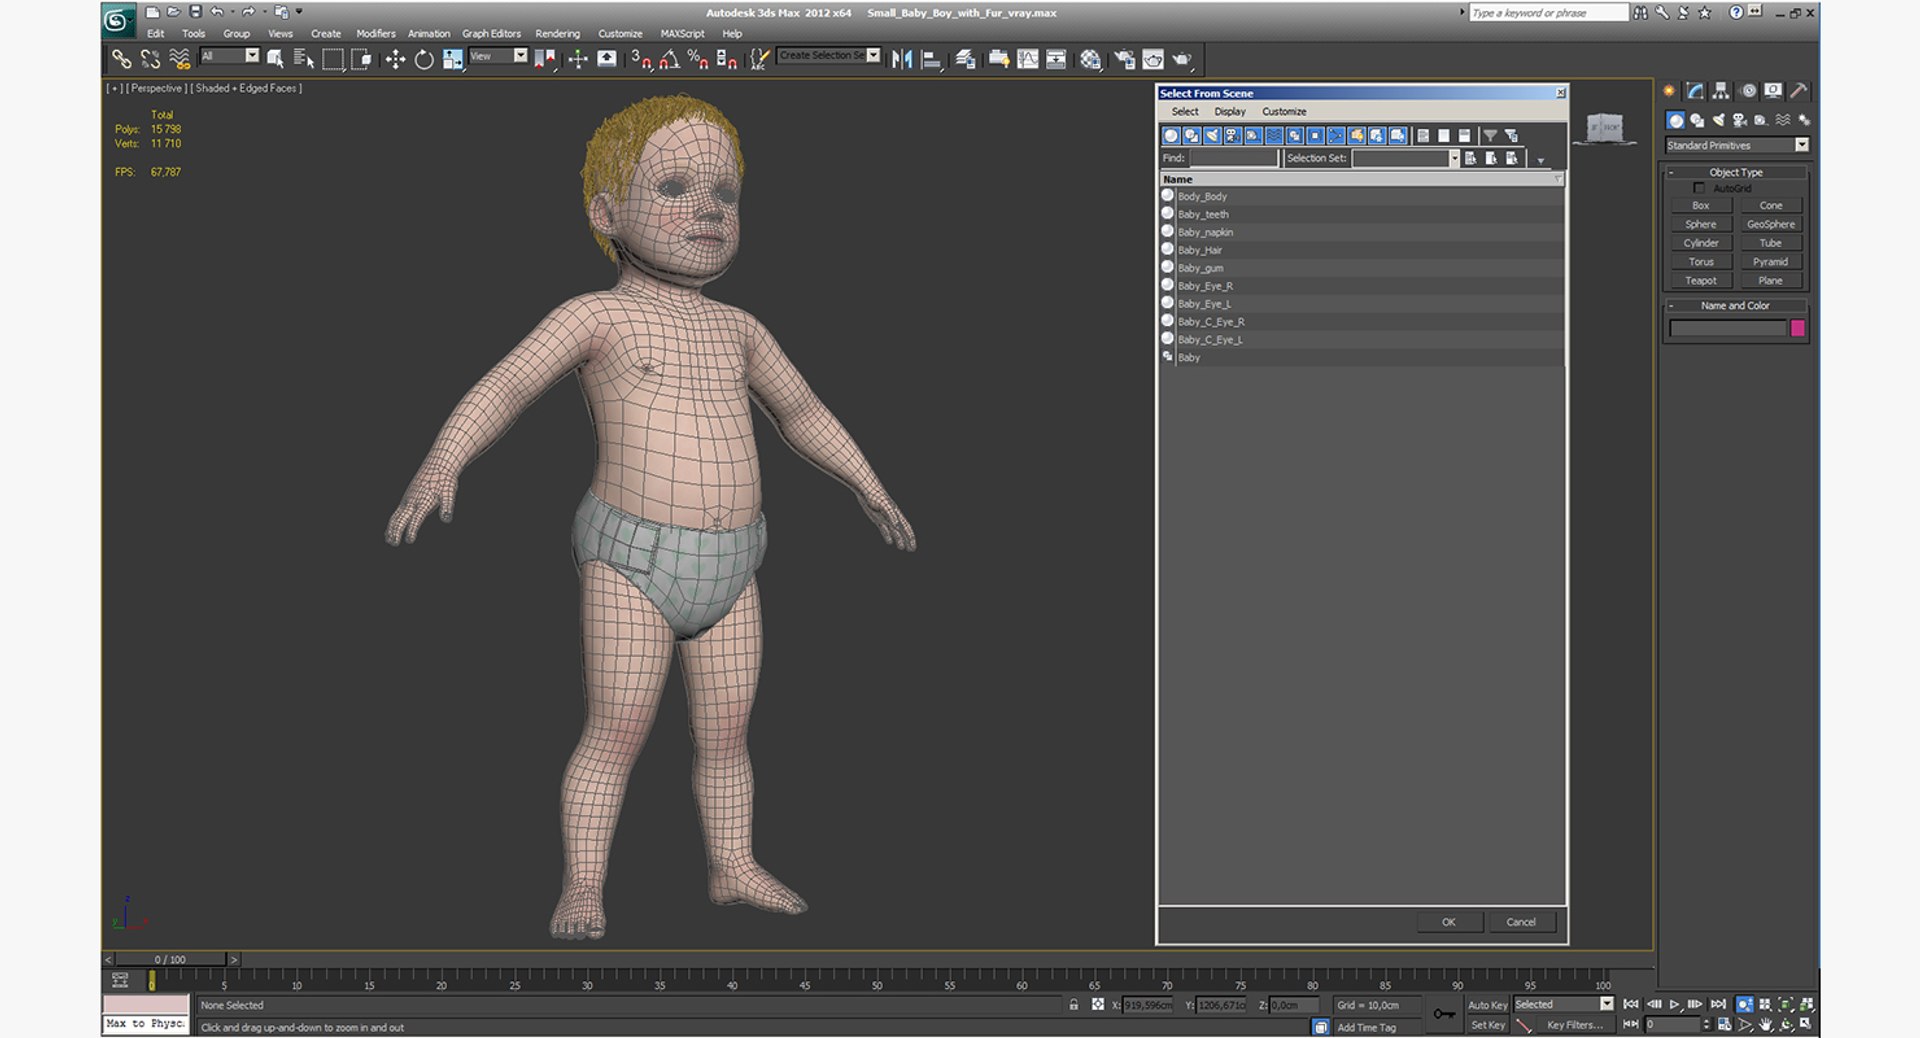This screenshot has height=1038, width=1920.
Task: Open the pink object color swatch
Action: click(x=1797, y=328)
